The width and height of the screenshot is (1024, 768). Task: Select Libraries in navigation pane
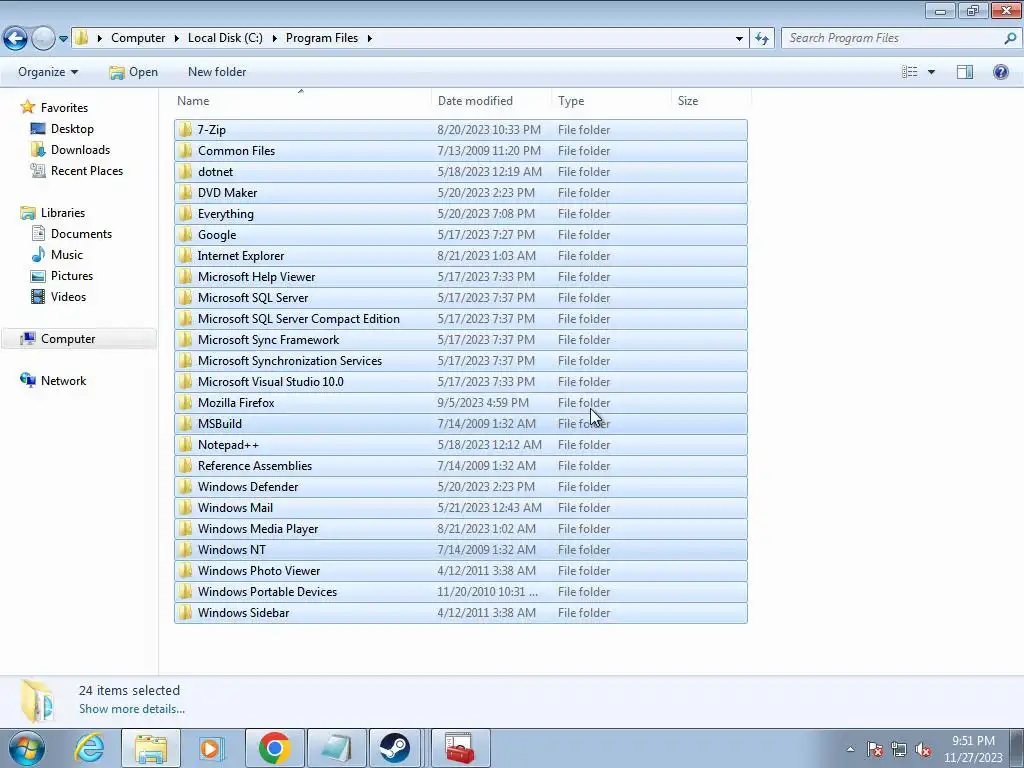[63, 213]
